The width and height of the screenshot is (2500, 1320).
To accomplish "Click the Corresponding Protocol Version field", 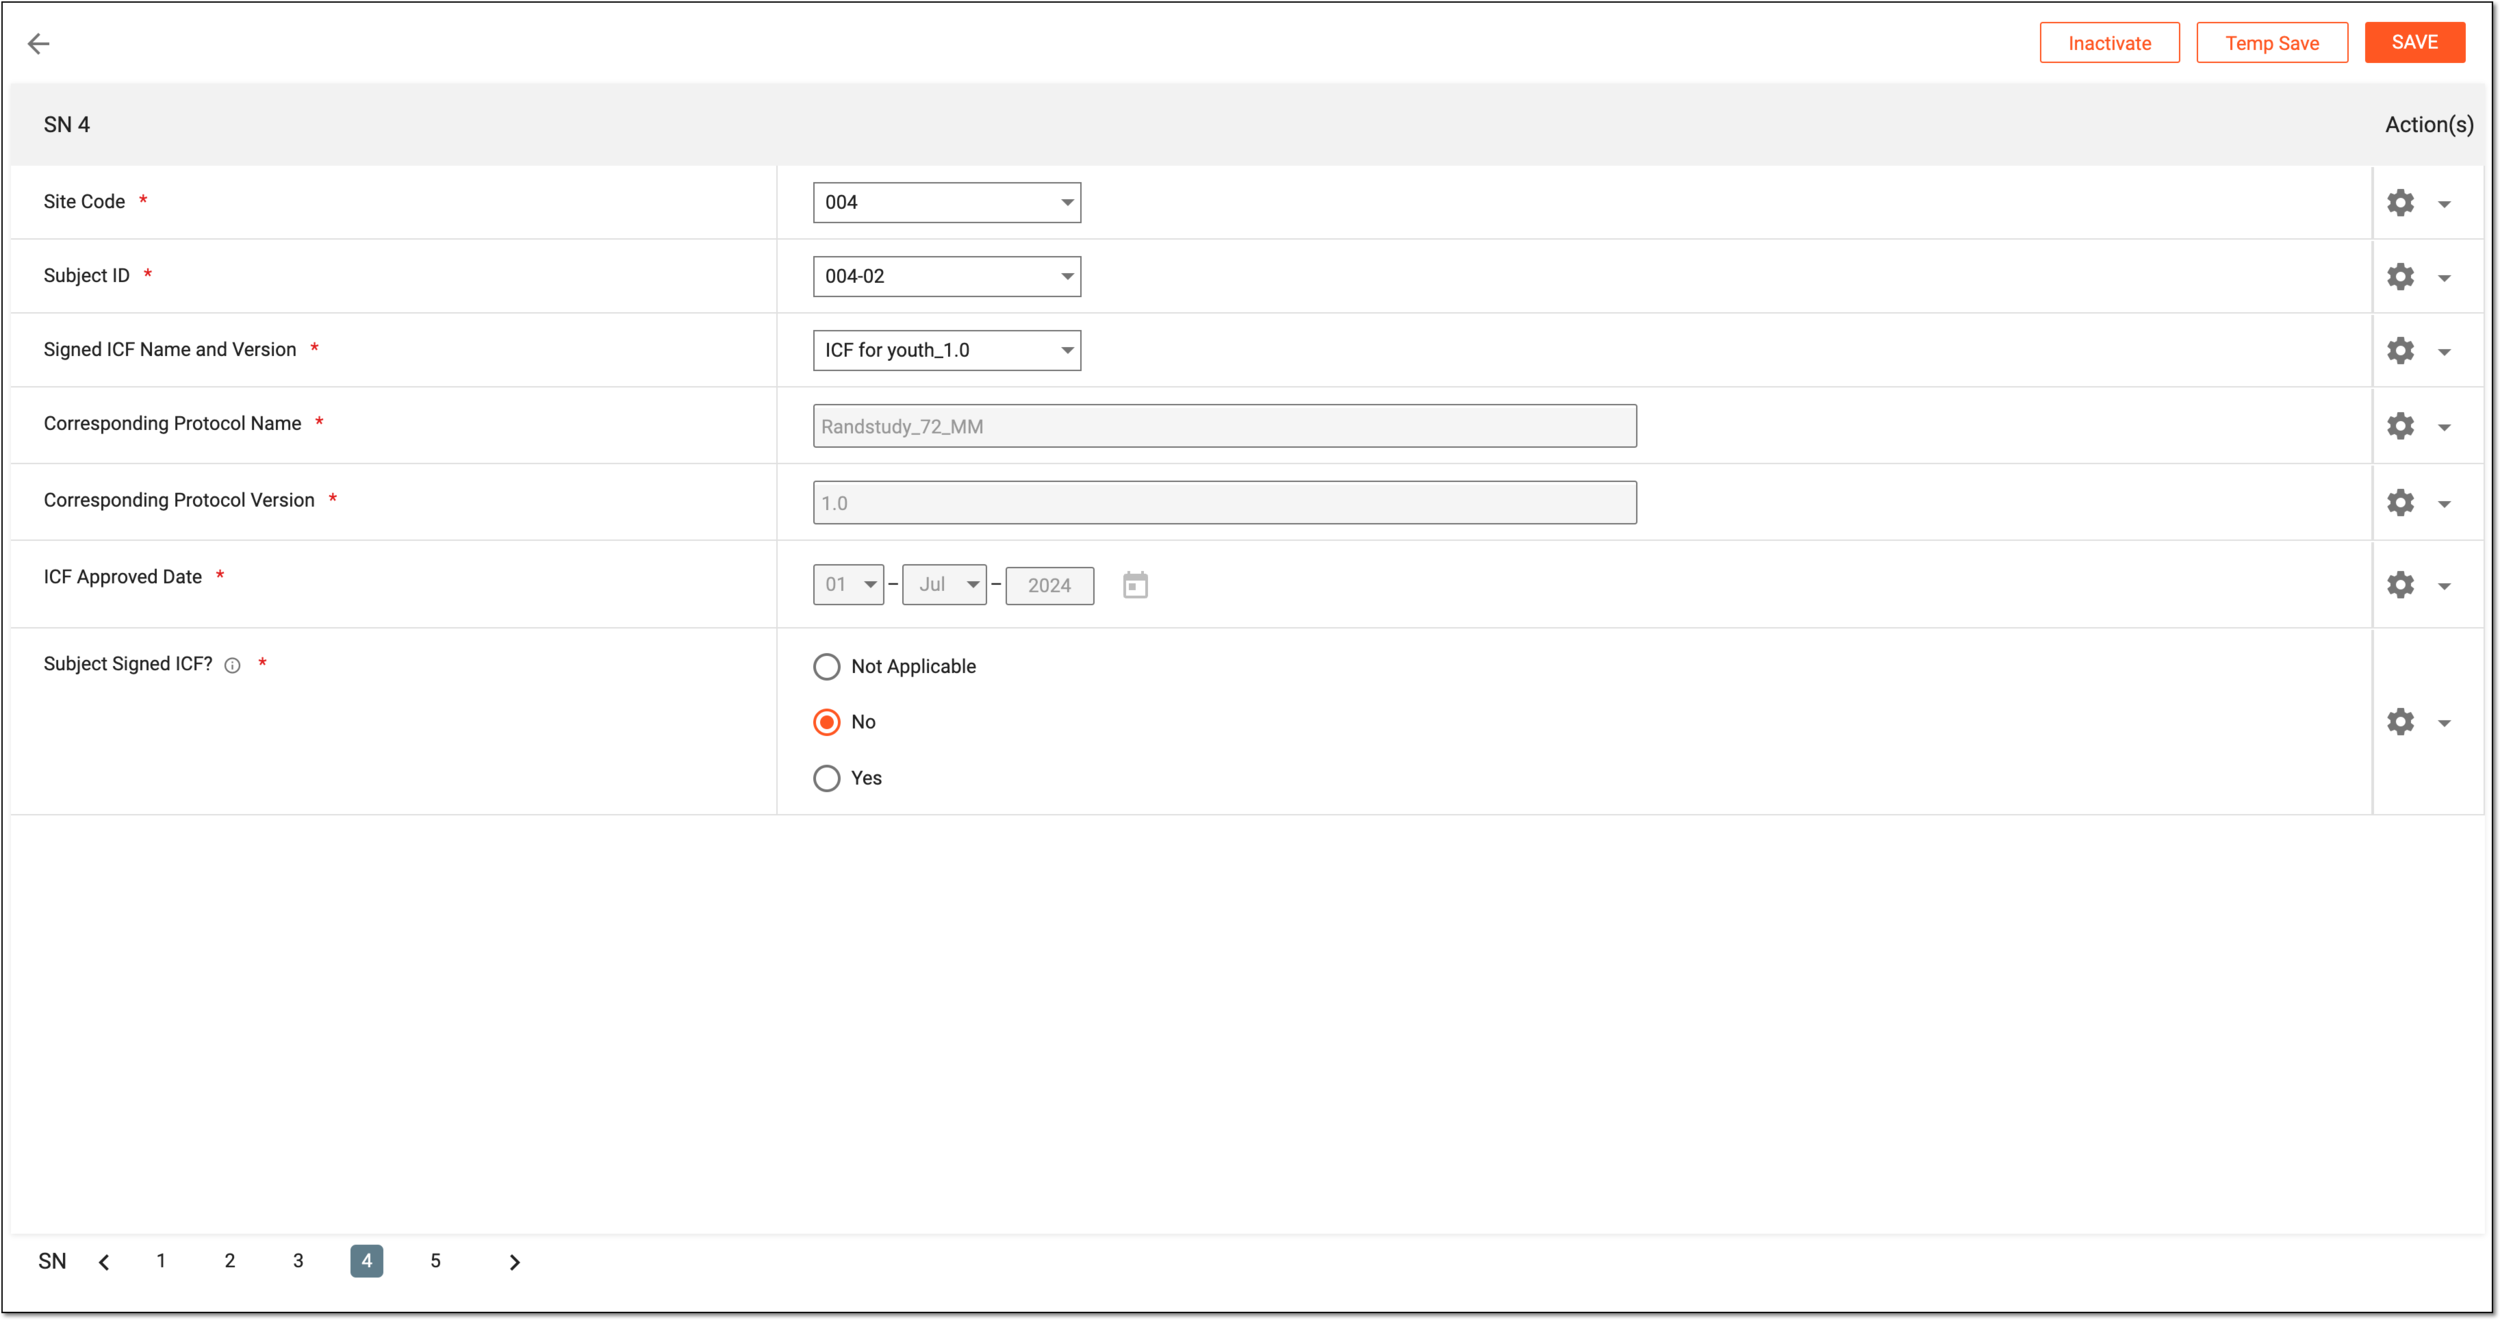I will click(1225, 503).
